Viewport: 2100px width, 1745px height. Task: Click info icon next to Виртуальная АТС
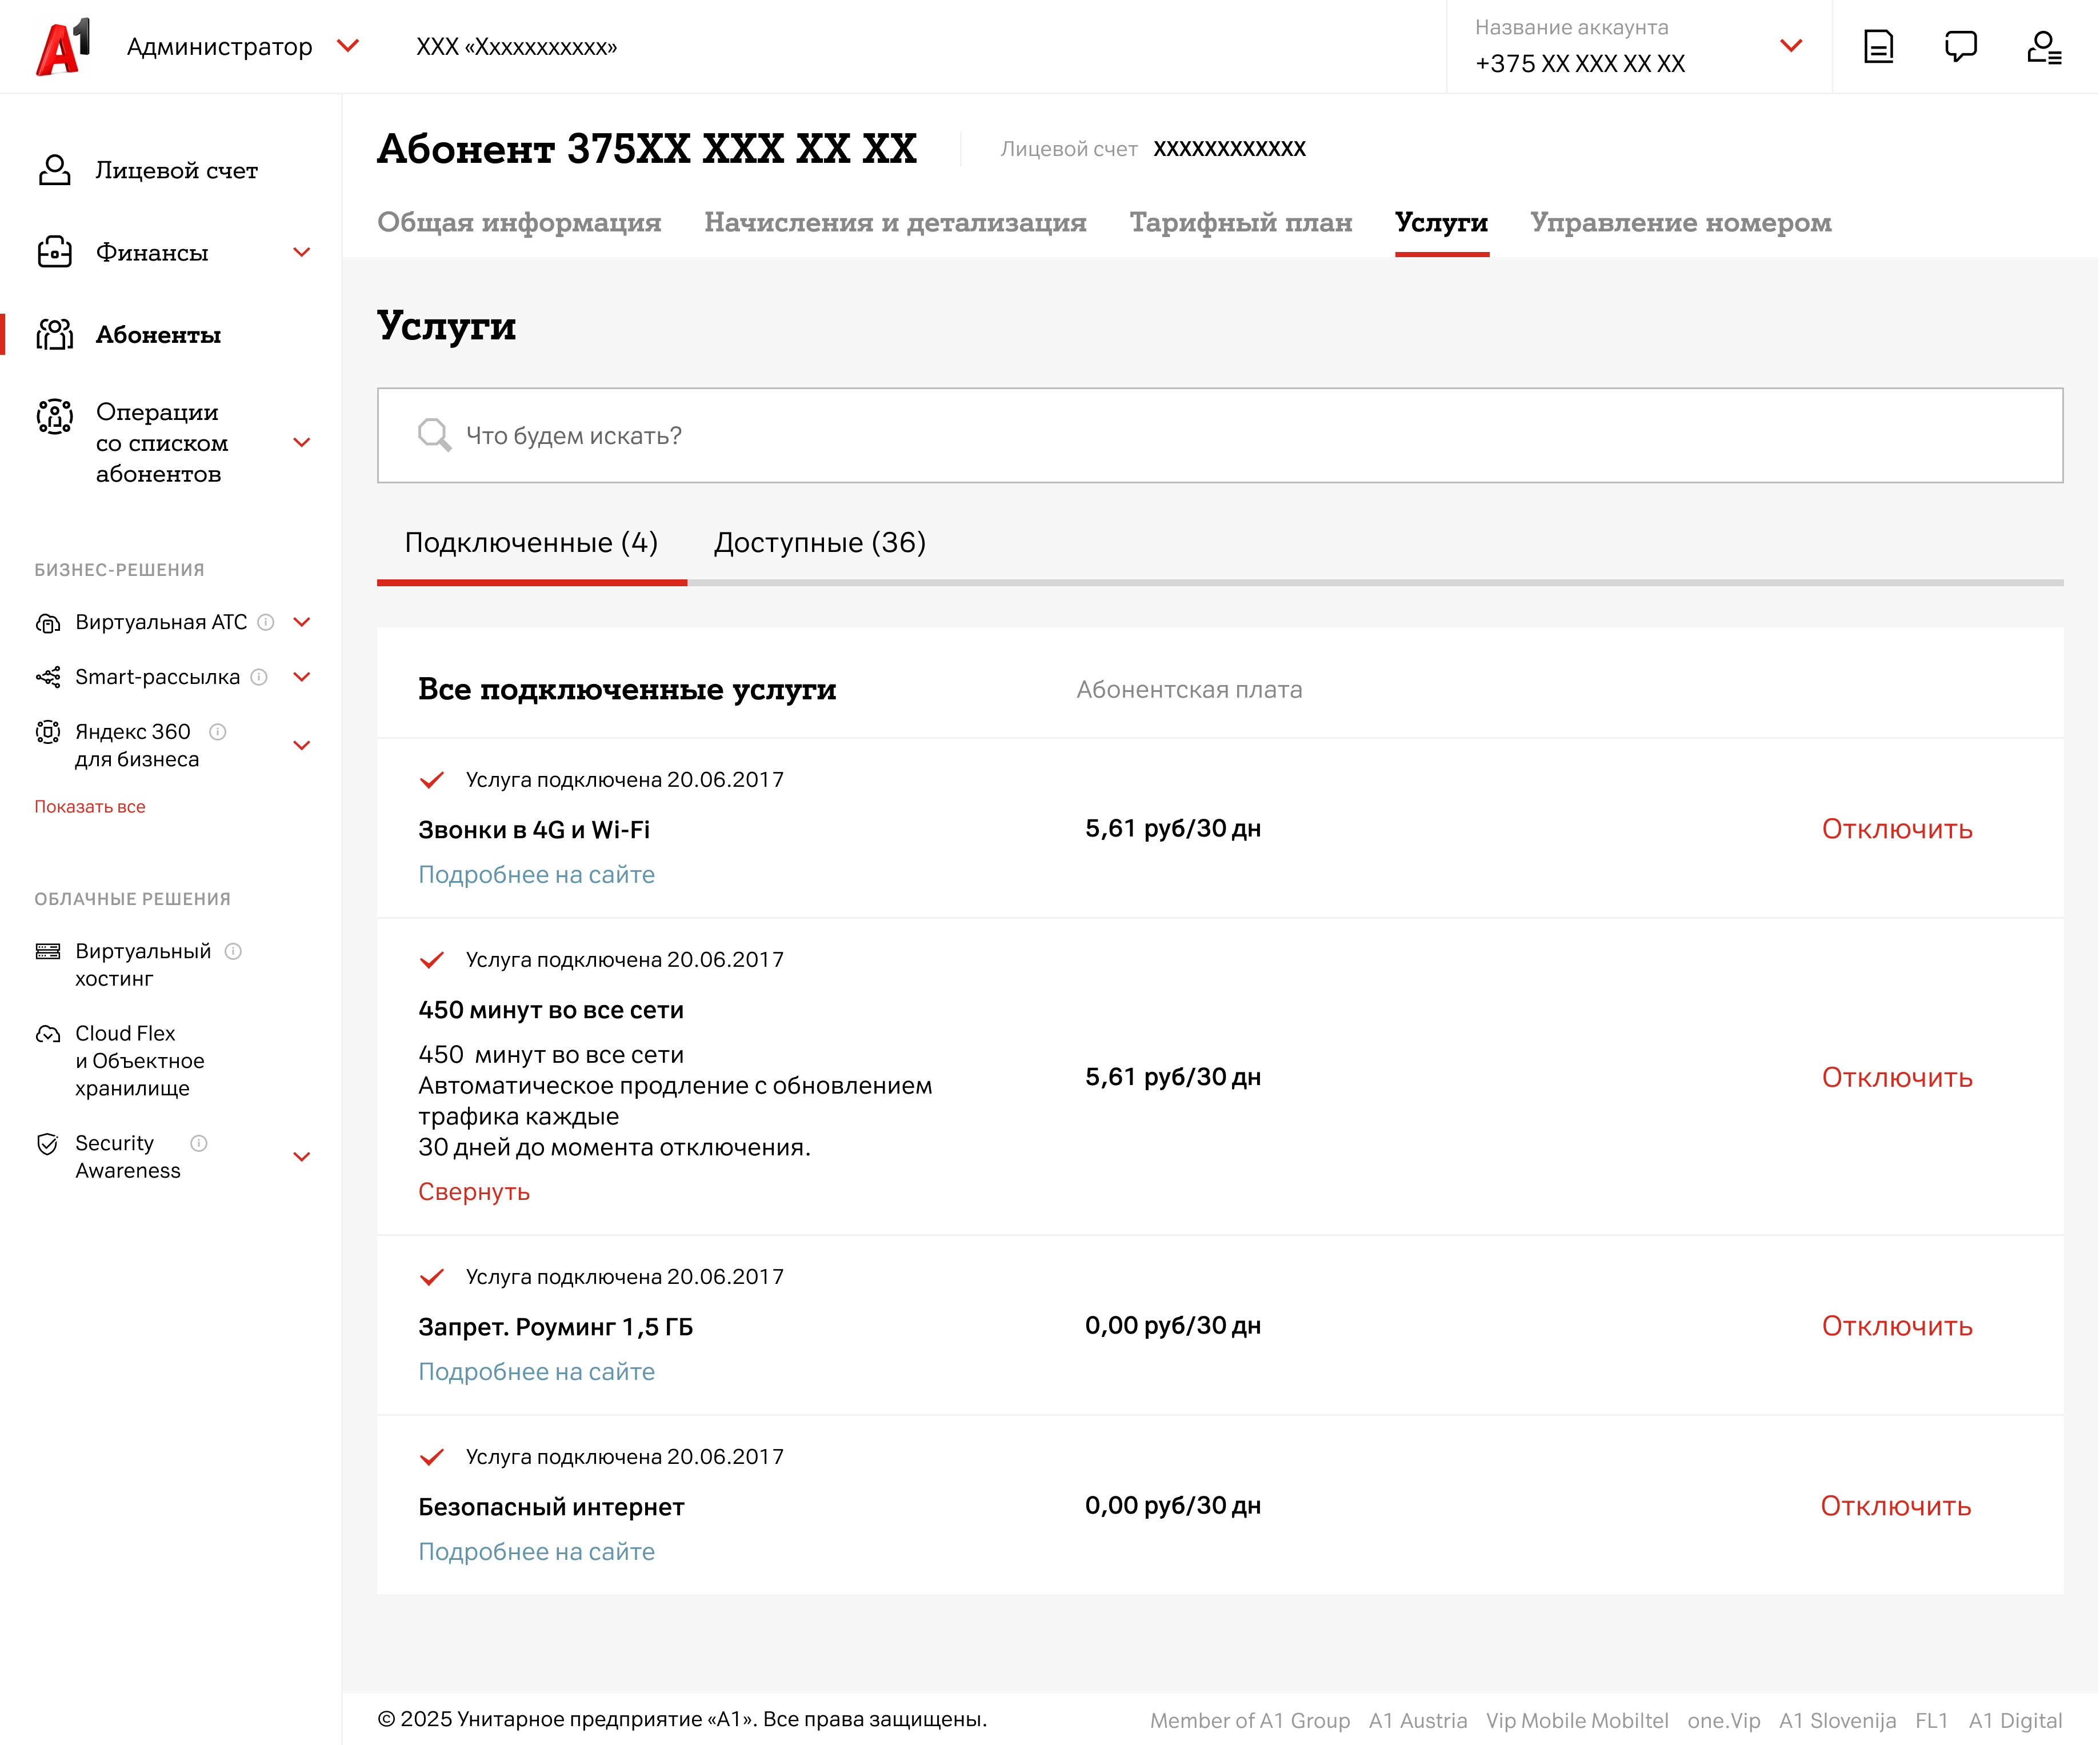click(266, 622)
